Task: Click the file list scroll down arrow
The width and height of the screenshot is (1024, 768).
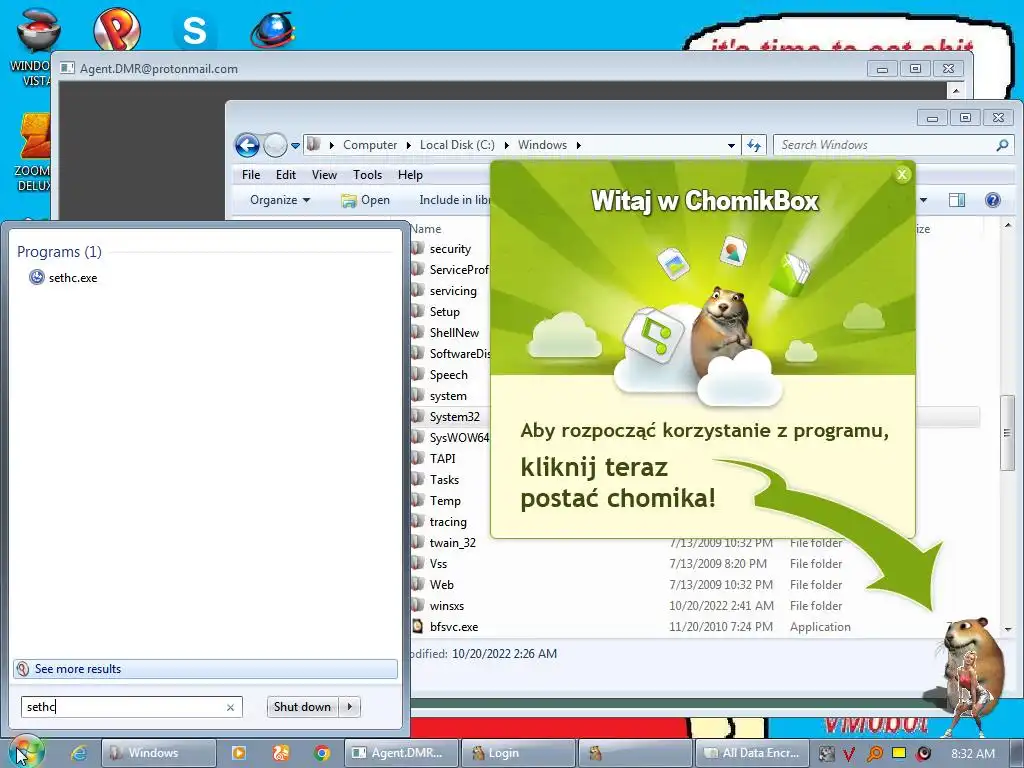Action: (1007, 630)
